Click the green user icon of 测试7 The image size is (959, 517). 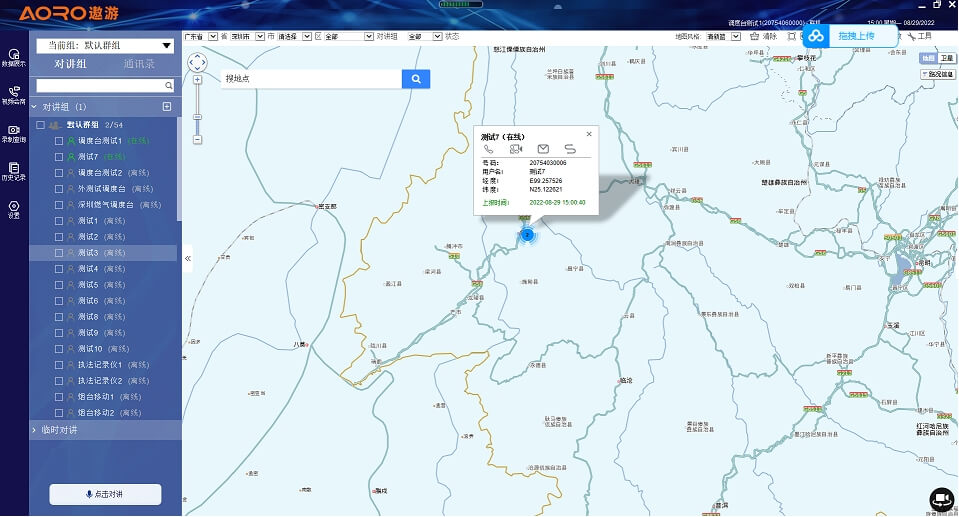coord(71,157)
